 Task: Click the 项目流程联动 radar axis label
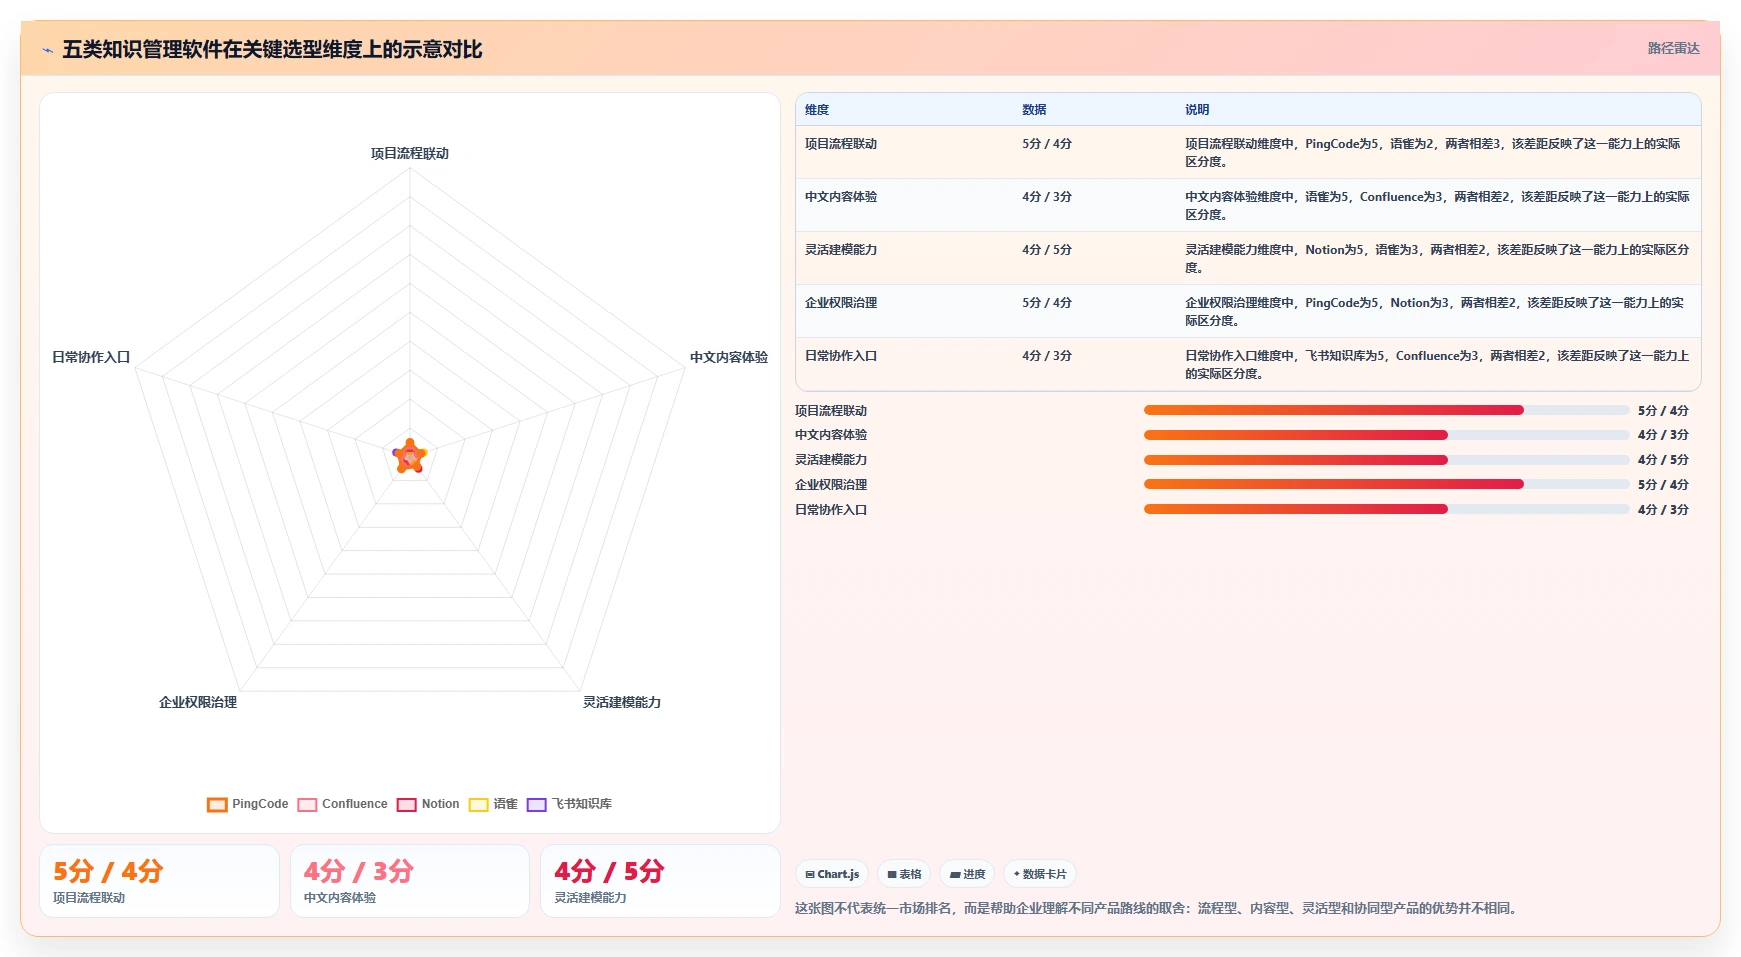[410, 154]
